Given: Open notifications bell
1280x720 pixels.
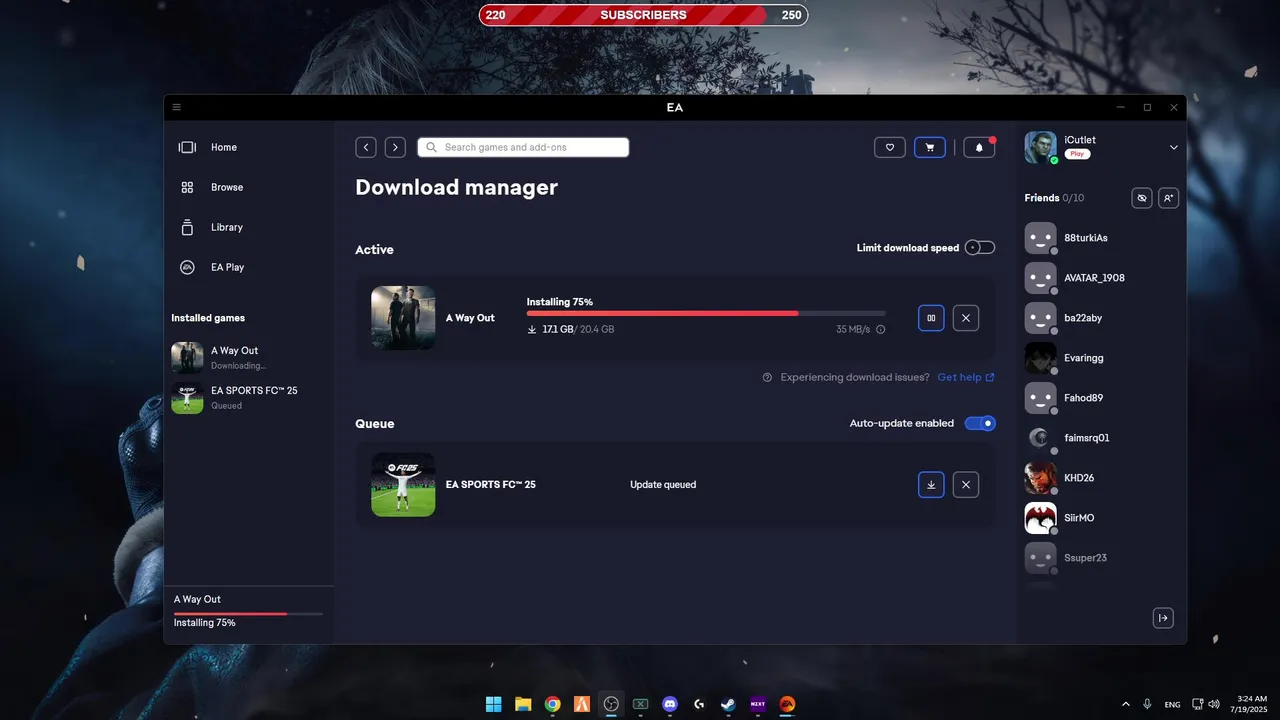Looking at the screenshot, I should click(979, 147).
